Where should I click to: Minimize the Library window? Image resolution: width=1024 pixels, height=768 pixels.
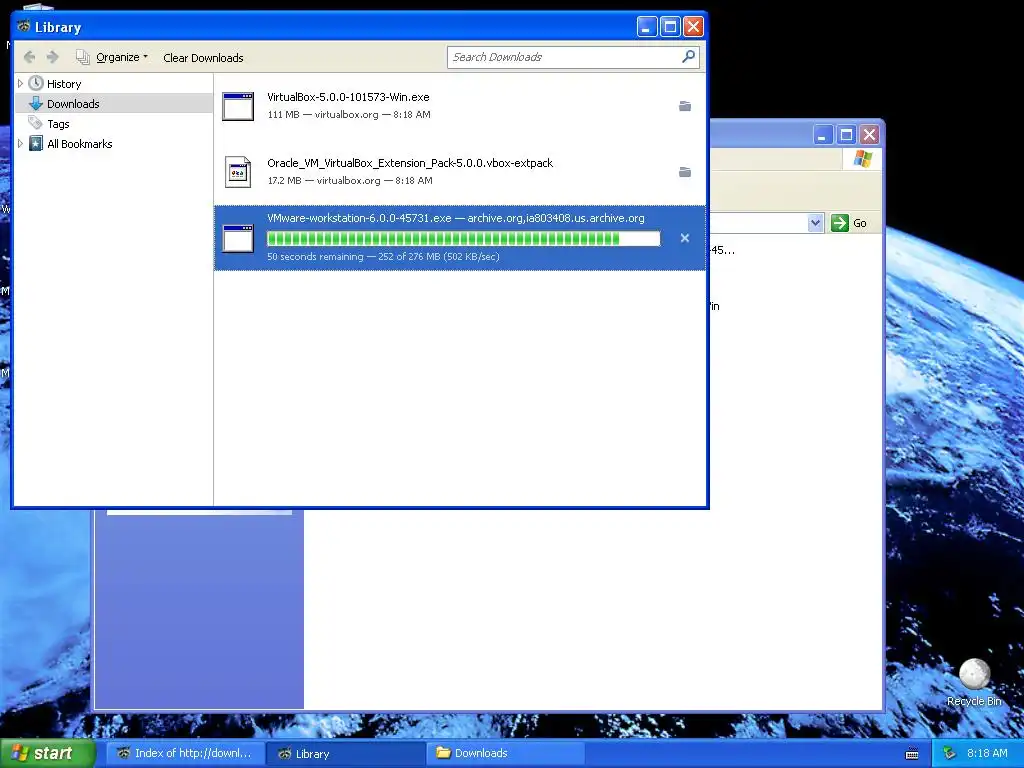pyautogui.click(x=647, y=27)
